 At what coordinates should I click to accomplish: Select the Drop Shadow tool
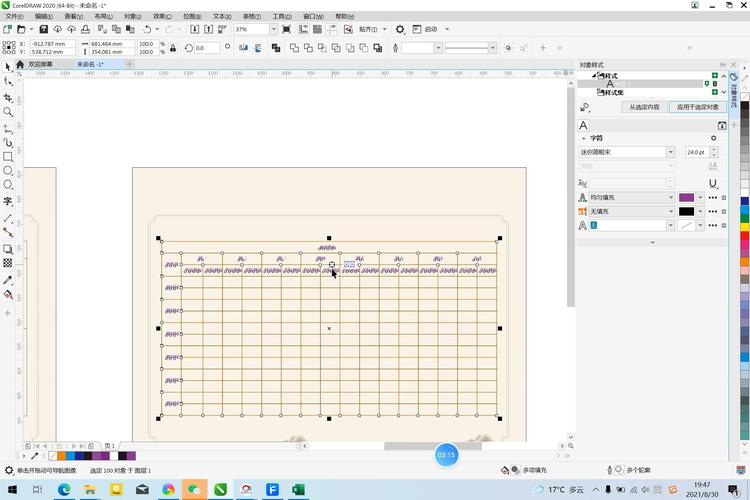point(8,249)
